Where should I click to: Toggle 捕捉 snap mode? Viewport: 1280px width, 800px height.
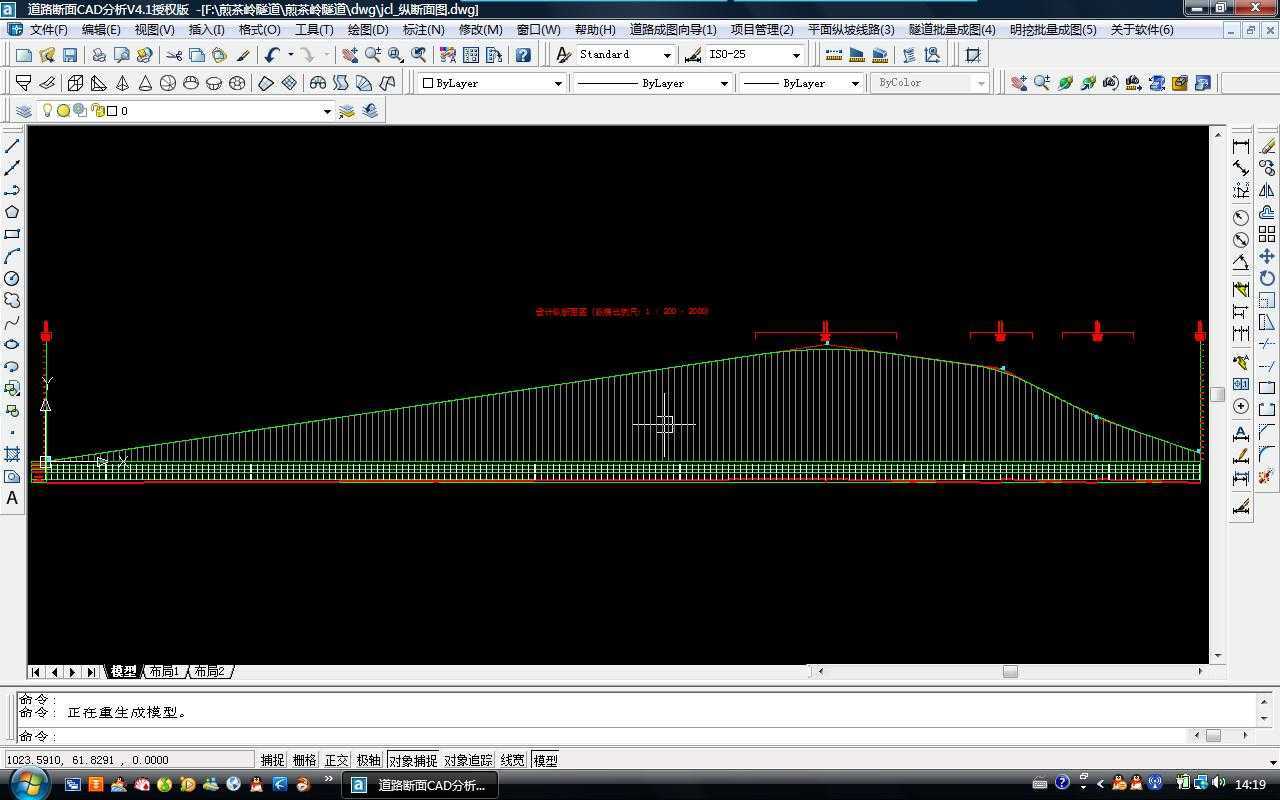click(272, 760)
